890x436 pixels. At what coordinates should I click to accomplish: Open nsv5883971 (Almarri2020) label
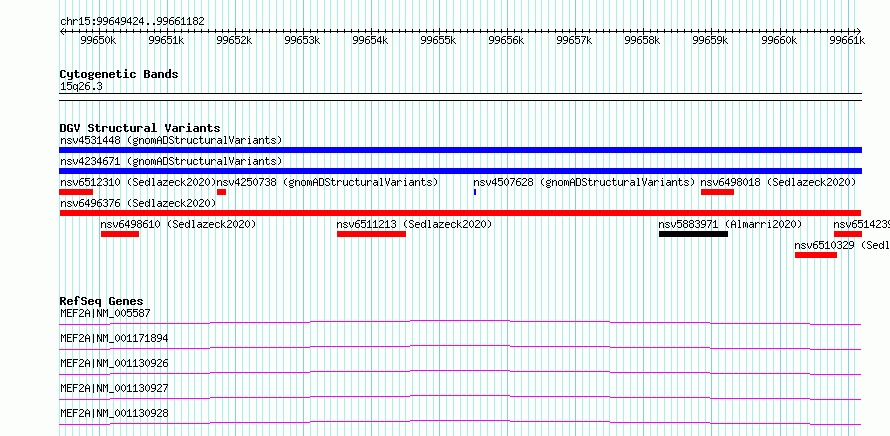coord(730,224)
